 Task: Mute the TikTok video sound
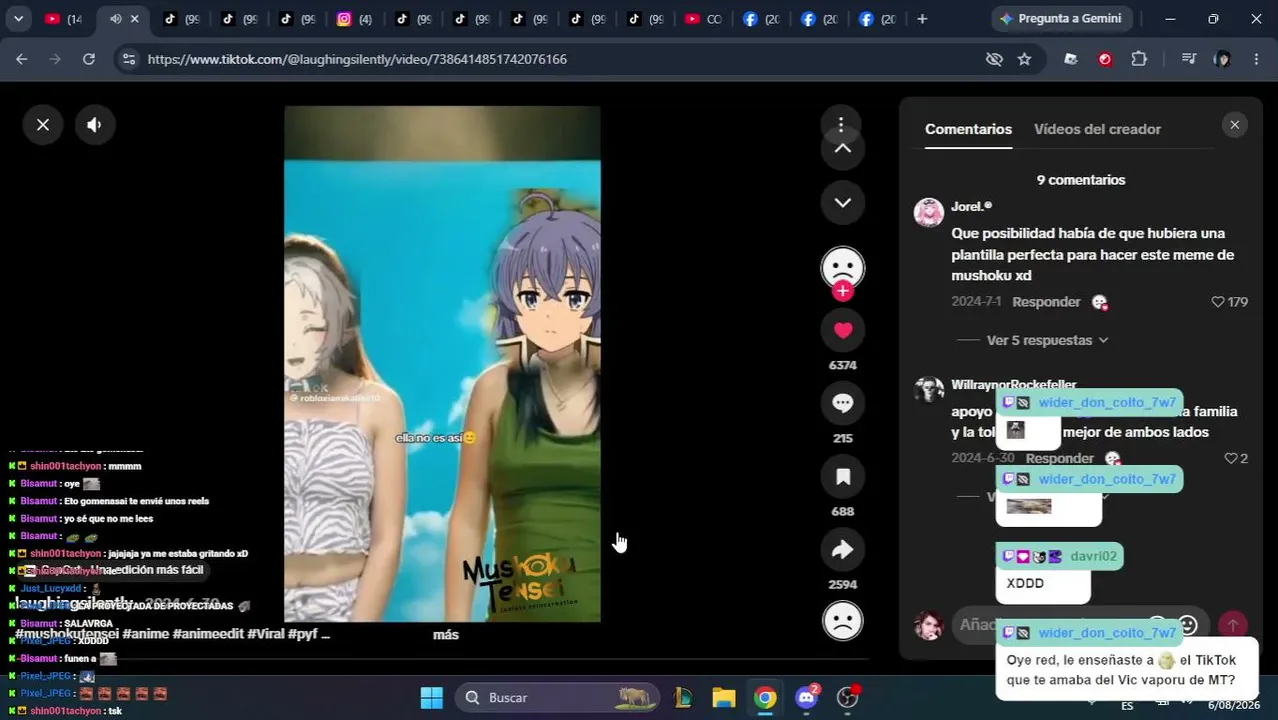[x=95, y=125]
